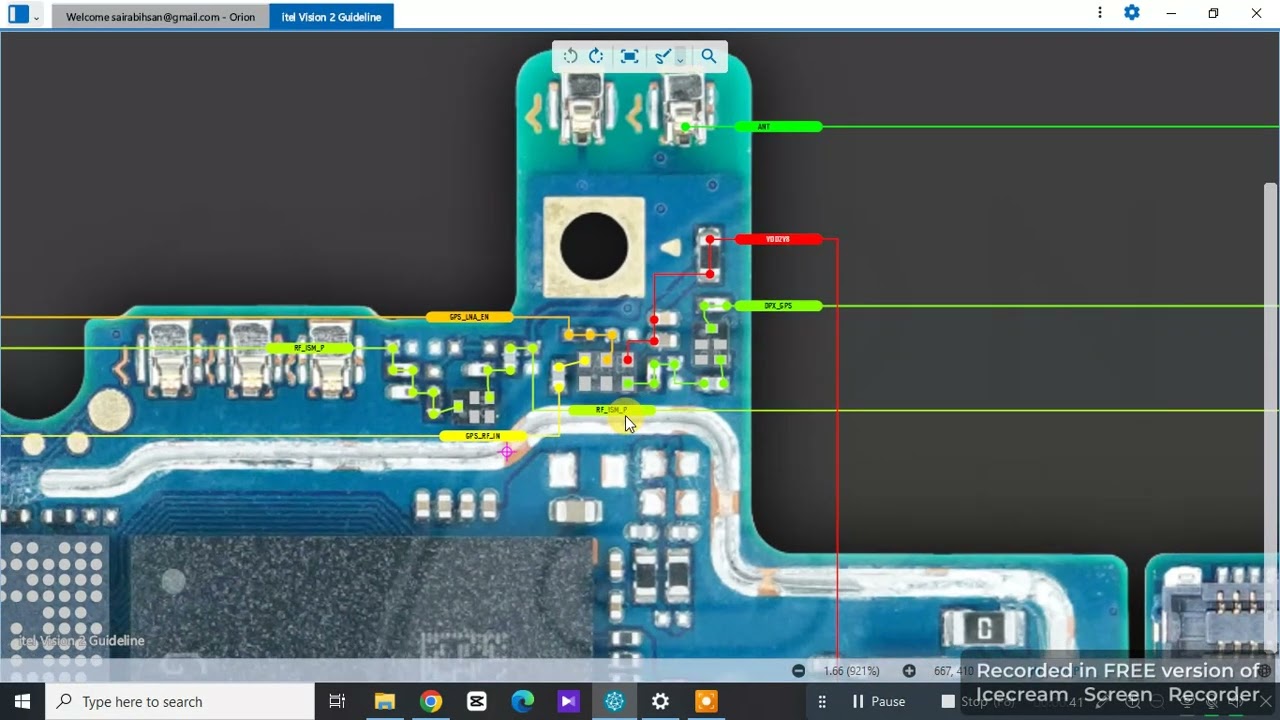Select the GPS_RF_IN net label

483,436
